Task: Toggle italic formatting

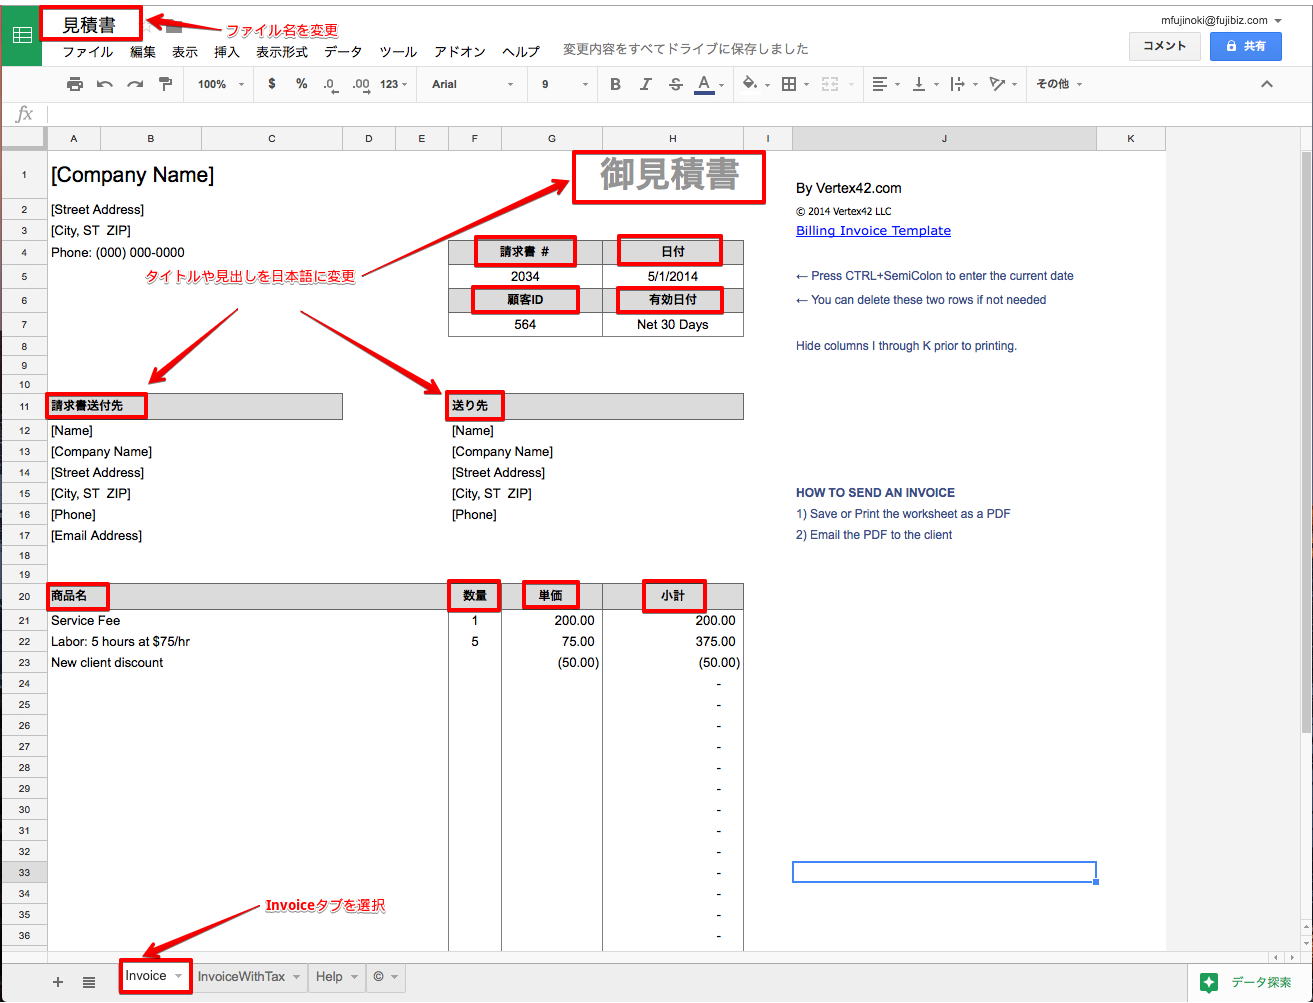Action: point(645,85)
